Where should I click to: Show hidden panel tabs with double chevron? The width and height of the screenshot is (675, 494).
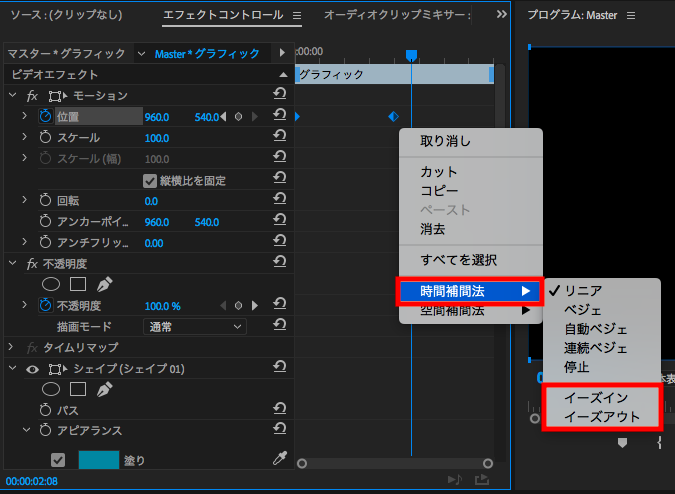pos(502,15)
